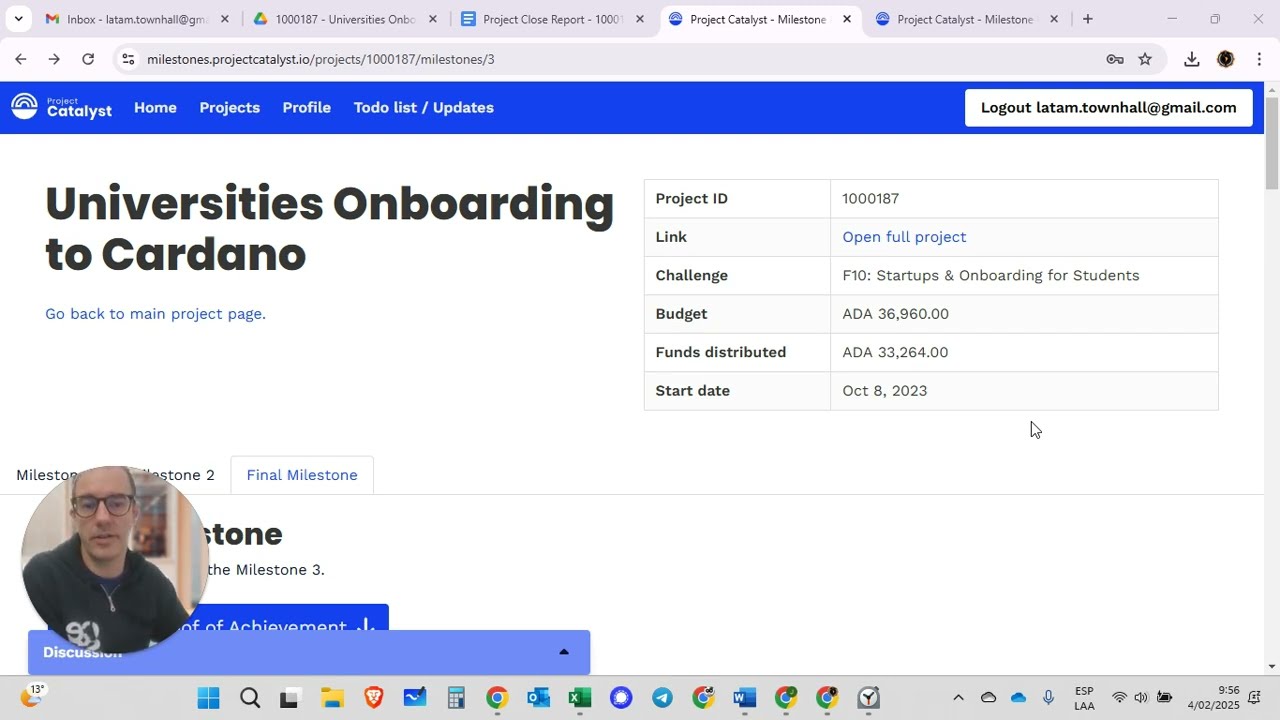Open Windows taskbar search
Image resolution: width=1280 pixels, height=720 pixels.
250,697
